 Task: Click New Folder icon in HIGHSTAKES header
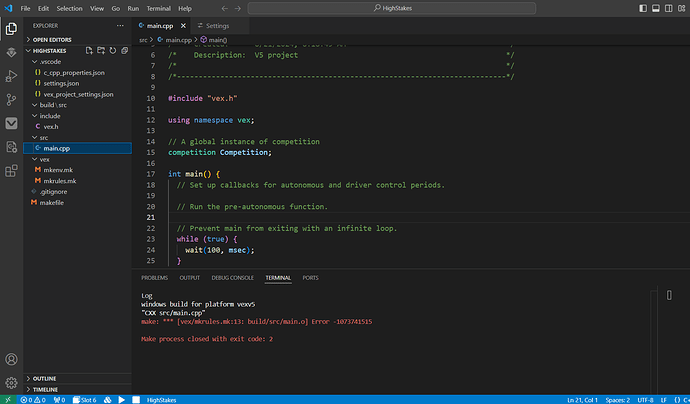pos(101,51)
